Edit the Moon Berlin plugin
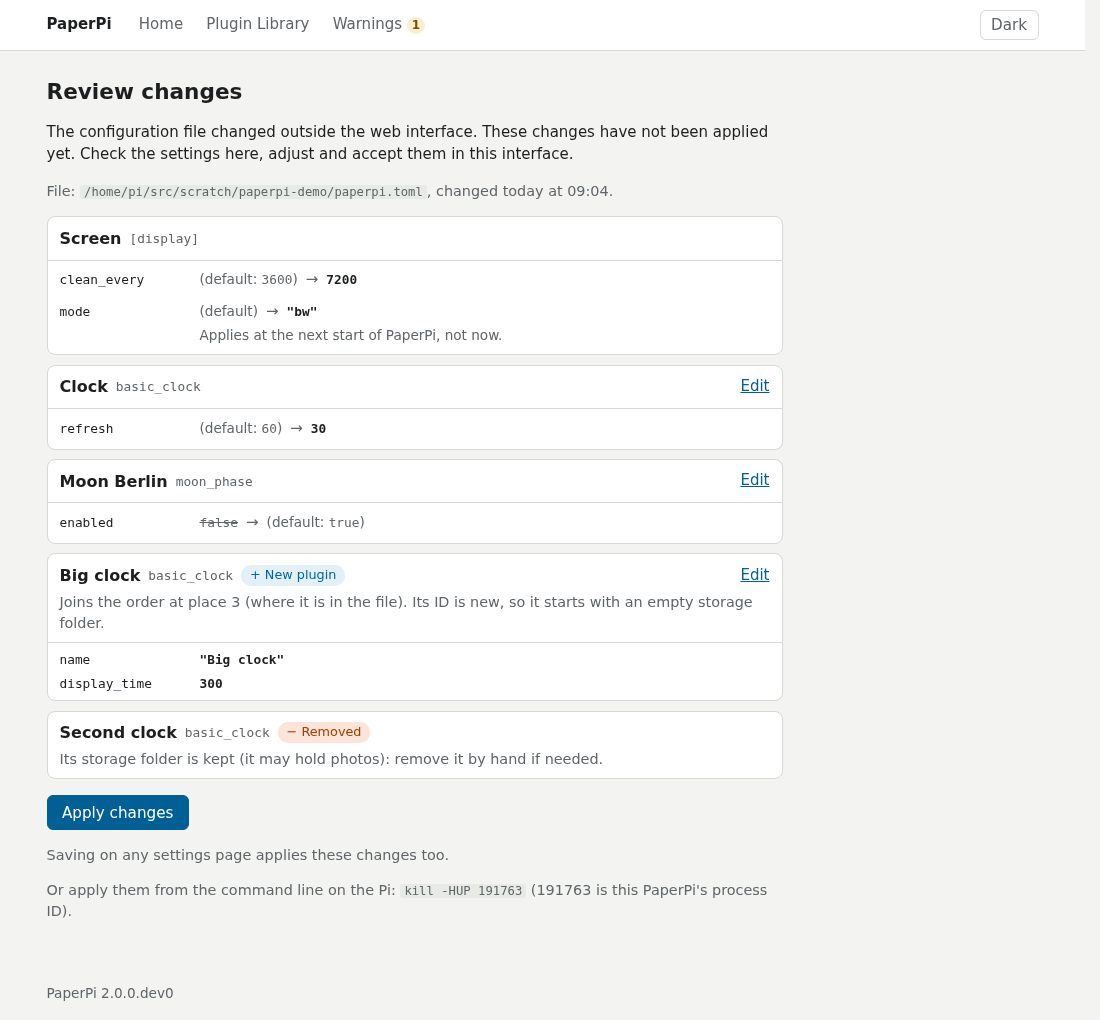1100x1020 pixels. pyautogui.click(x=755, y=480)
